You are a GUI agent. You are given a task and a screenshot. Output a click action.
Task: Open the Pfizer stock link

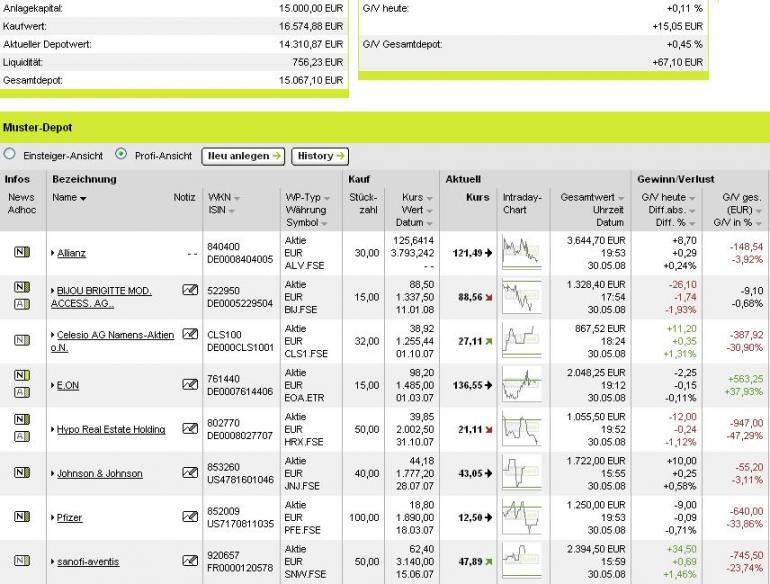69,518
